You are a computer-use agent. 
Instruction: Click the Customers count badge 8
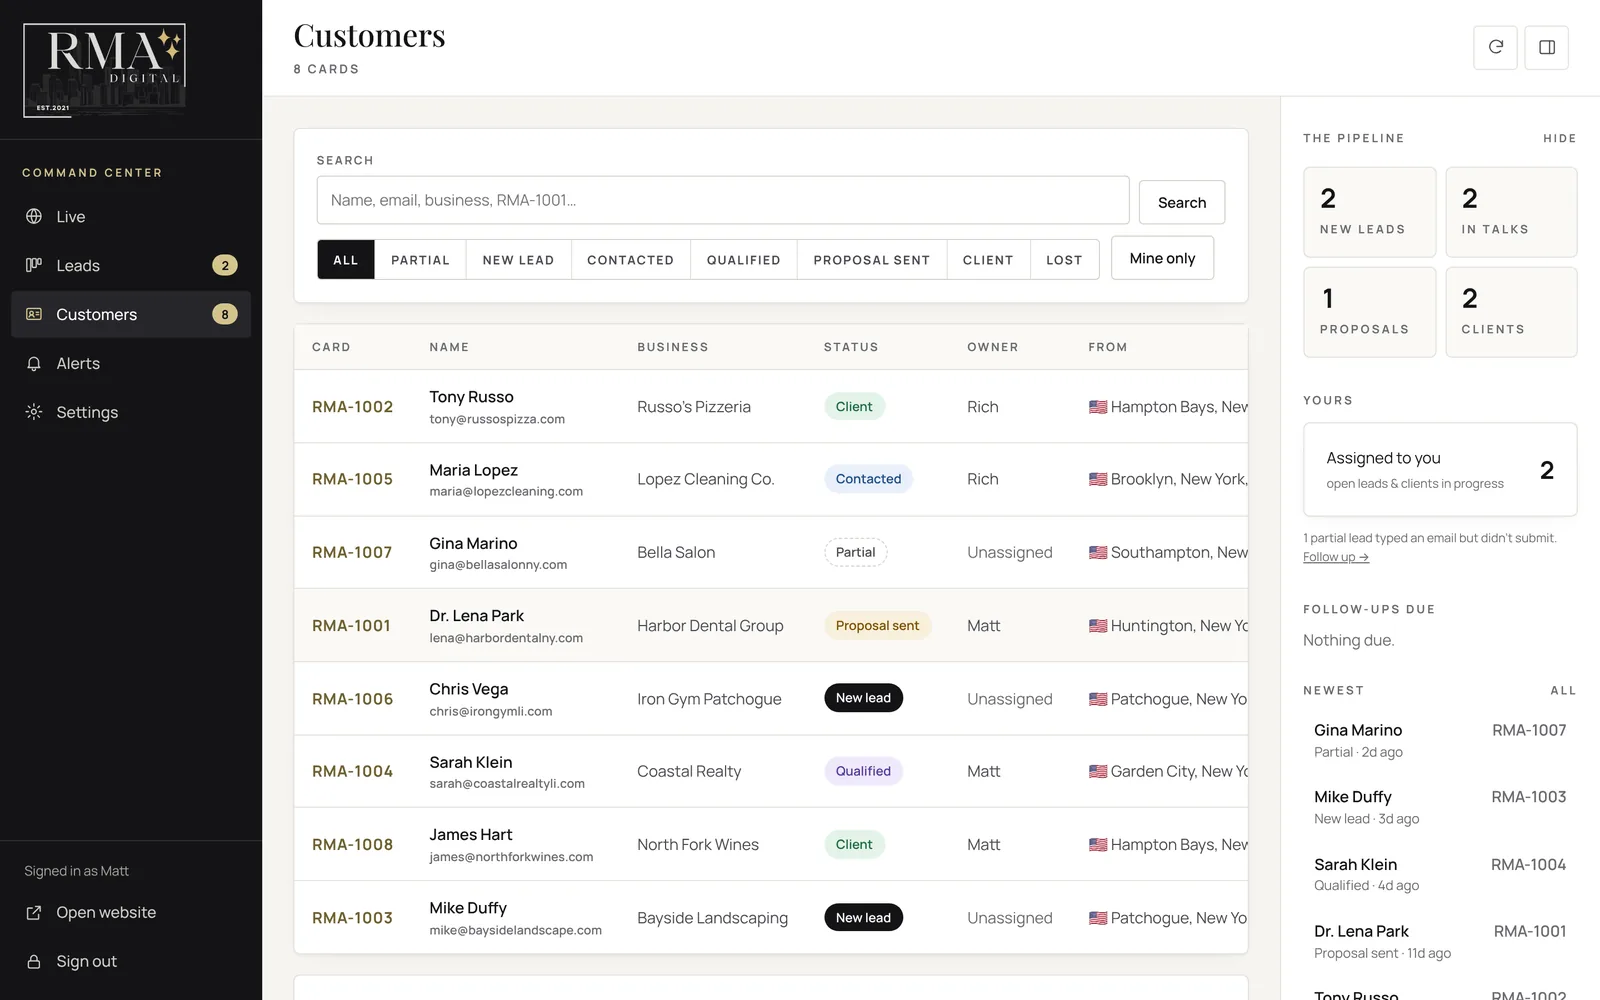point(225,314)
